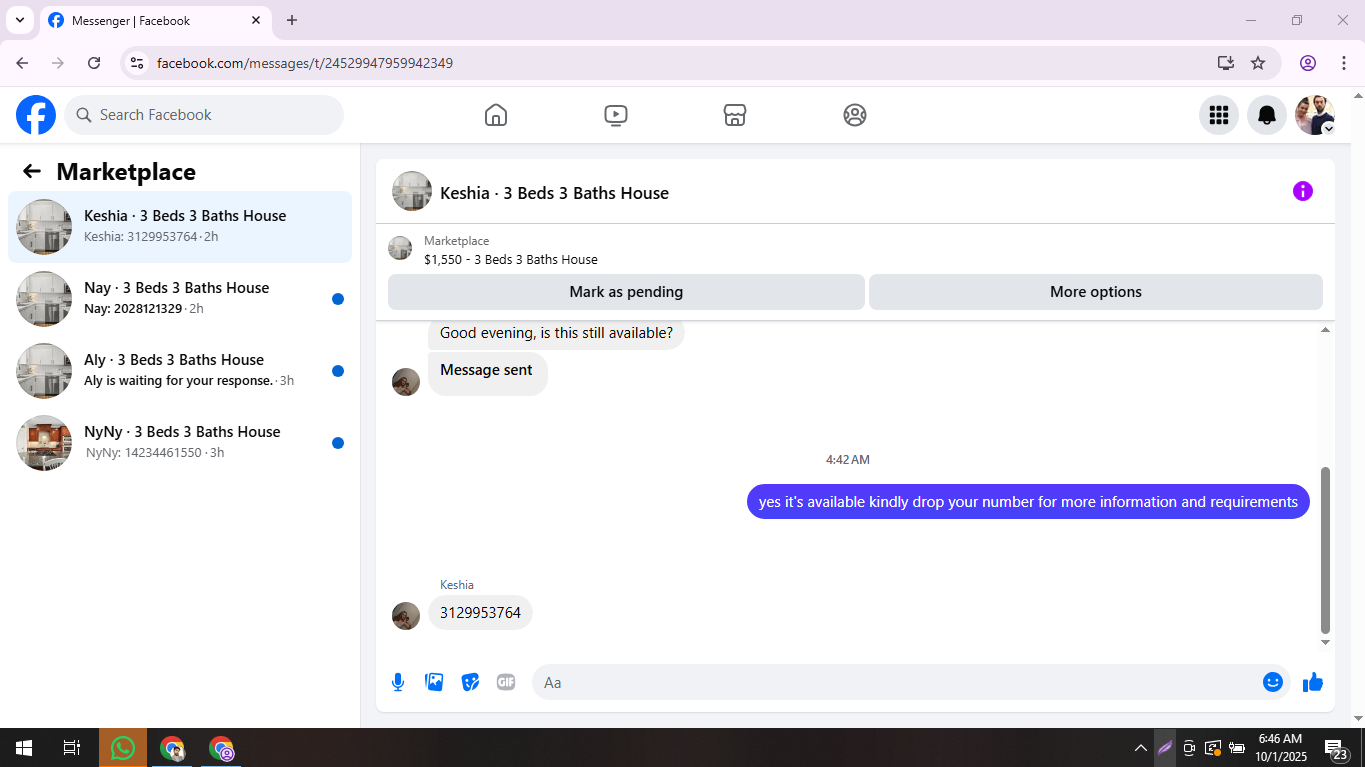
Task: Click the 4:42 AM timestamp
Action: click(x=848, y=460)
